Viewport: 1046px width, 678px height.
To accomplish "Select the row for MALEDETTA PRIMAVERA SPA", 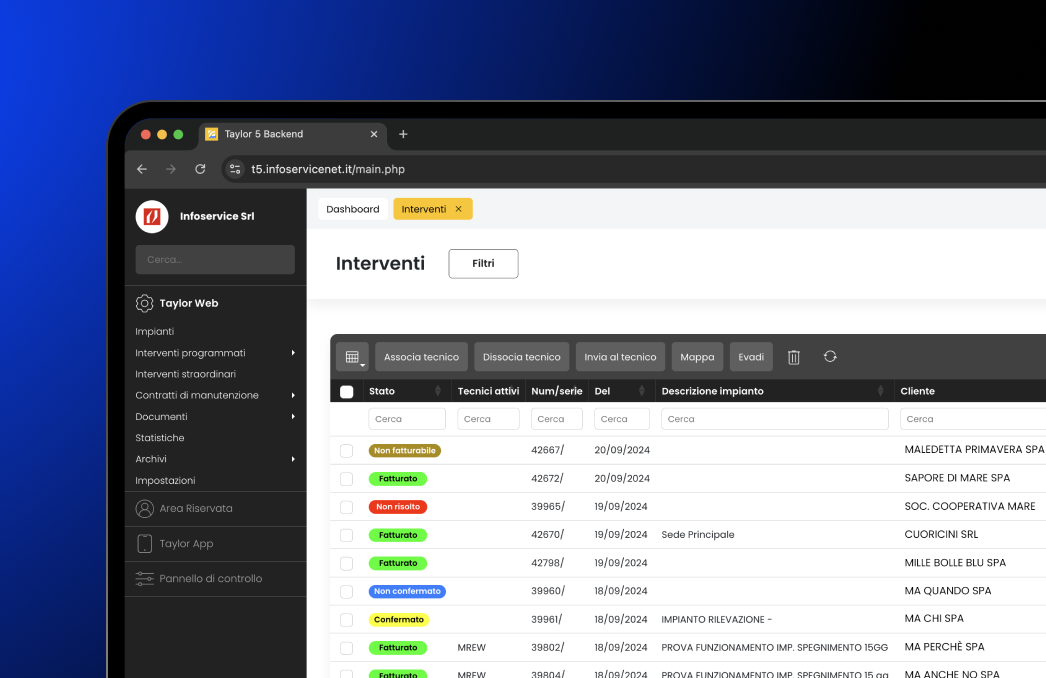I will click(x=347, y=450).
